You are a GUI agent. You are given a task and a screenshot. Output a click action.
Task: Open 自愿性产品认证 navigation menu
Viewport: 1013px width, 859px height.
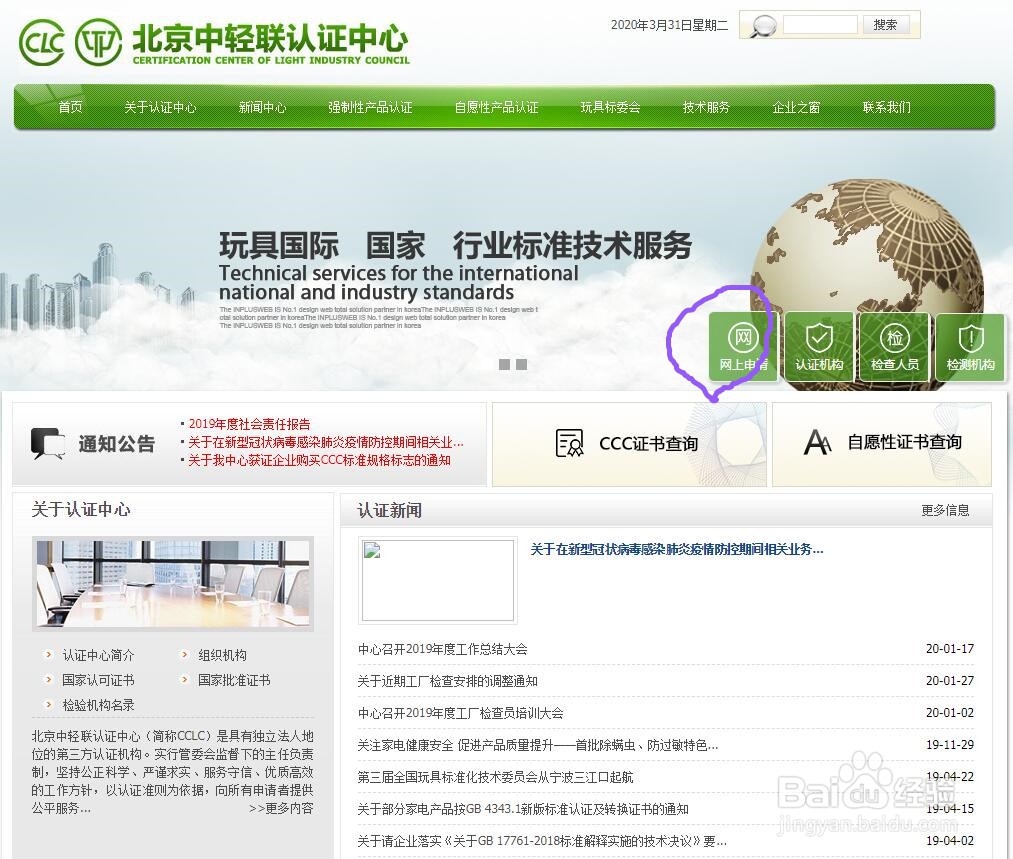[x=496, y=107]
